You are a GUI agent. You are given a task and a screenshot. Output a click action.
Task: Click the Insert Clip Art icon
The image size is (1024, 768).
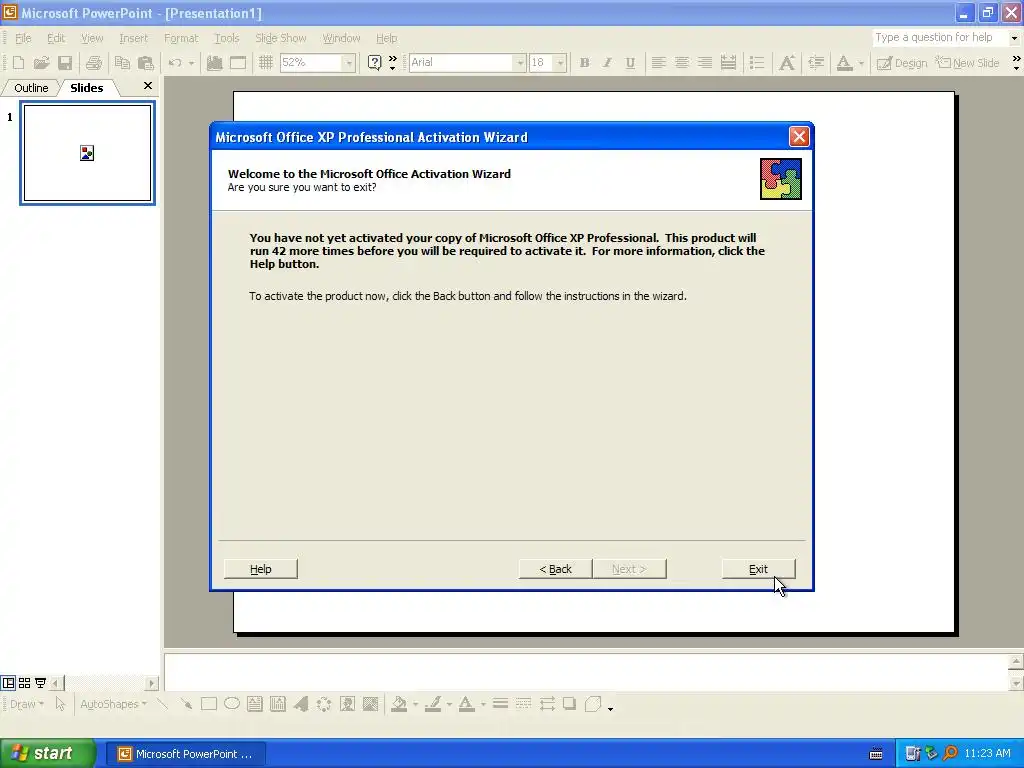pyautogui.click(x=347, y=704)
